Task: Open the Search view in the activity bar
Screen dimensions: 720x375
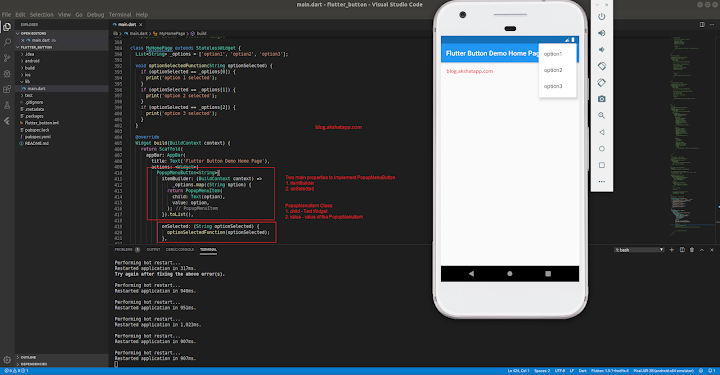Action: tap(7, 42)
